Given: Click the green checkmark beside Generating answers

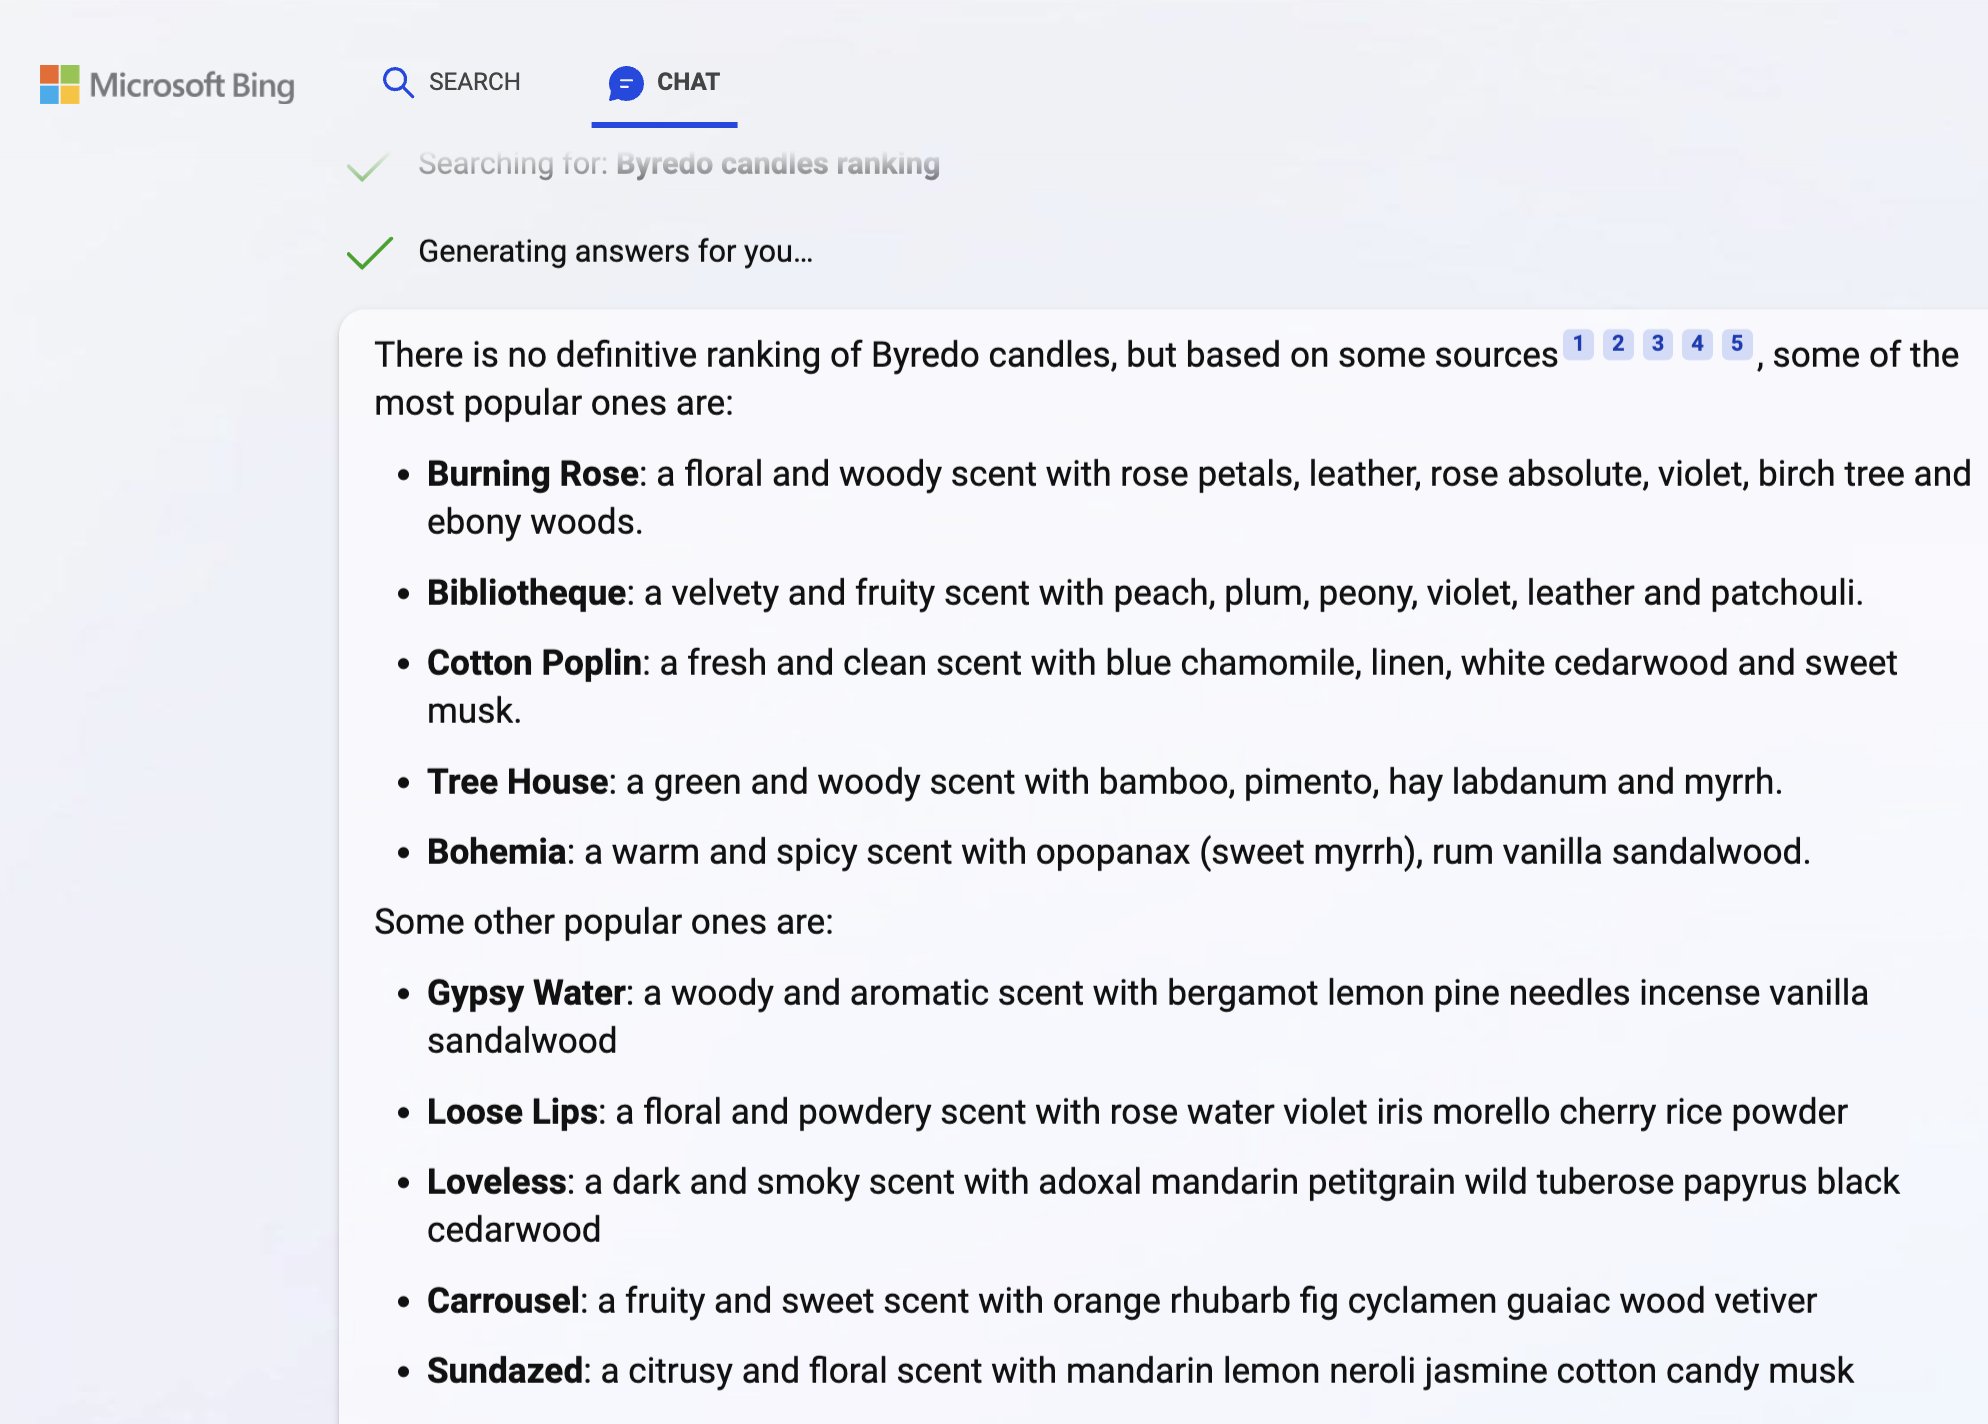Looking at the screenshot, I should [x=369, y=253].
